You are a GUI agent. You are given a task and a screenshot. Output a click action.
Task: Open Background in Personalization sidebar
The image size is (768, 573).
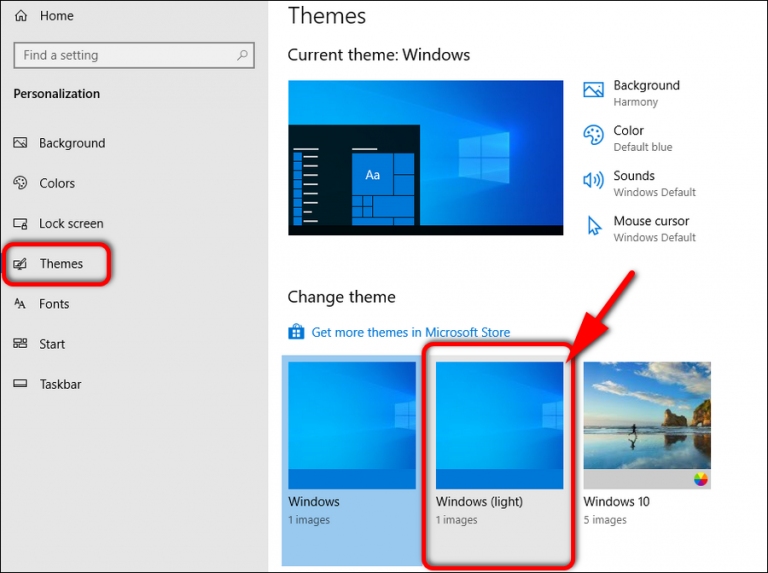[72, 143]
